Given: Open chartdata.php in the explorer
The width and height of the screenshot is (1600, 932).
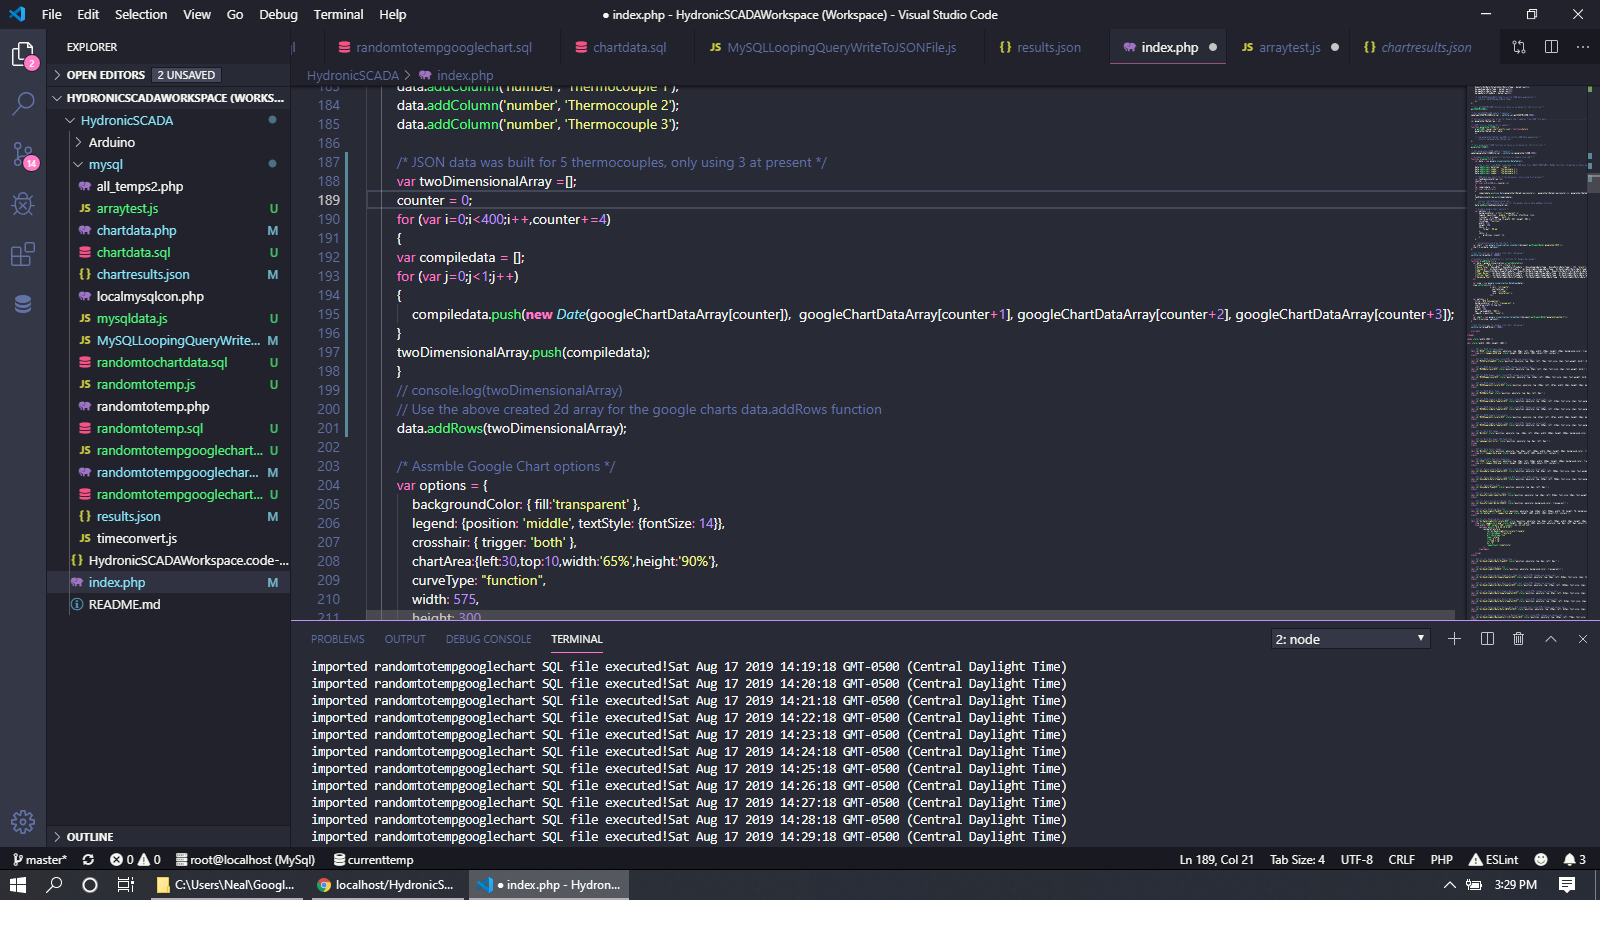Looking at the screenshot, I should tap(168, 230).
